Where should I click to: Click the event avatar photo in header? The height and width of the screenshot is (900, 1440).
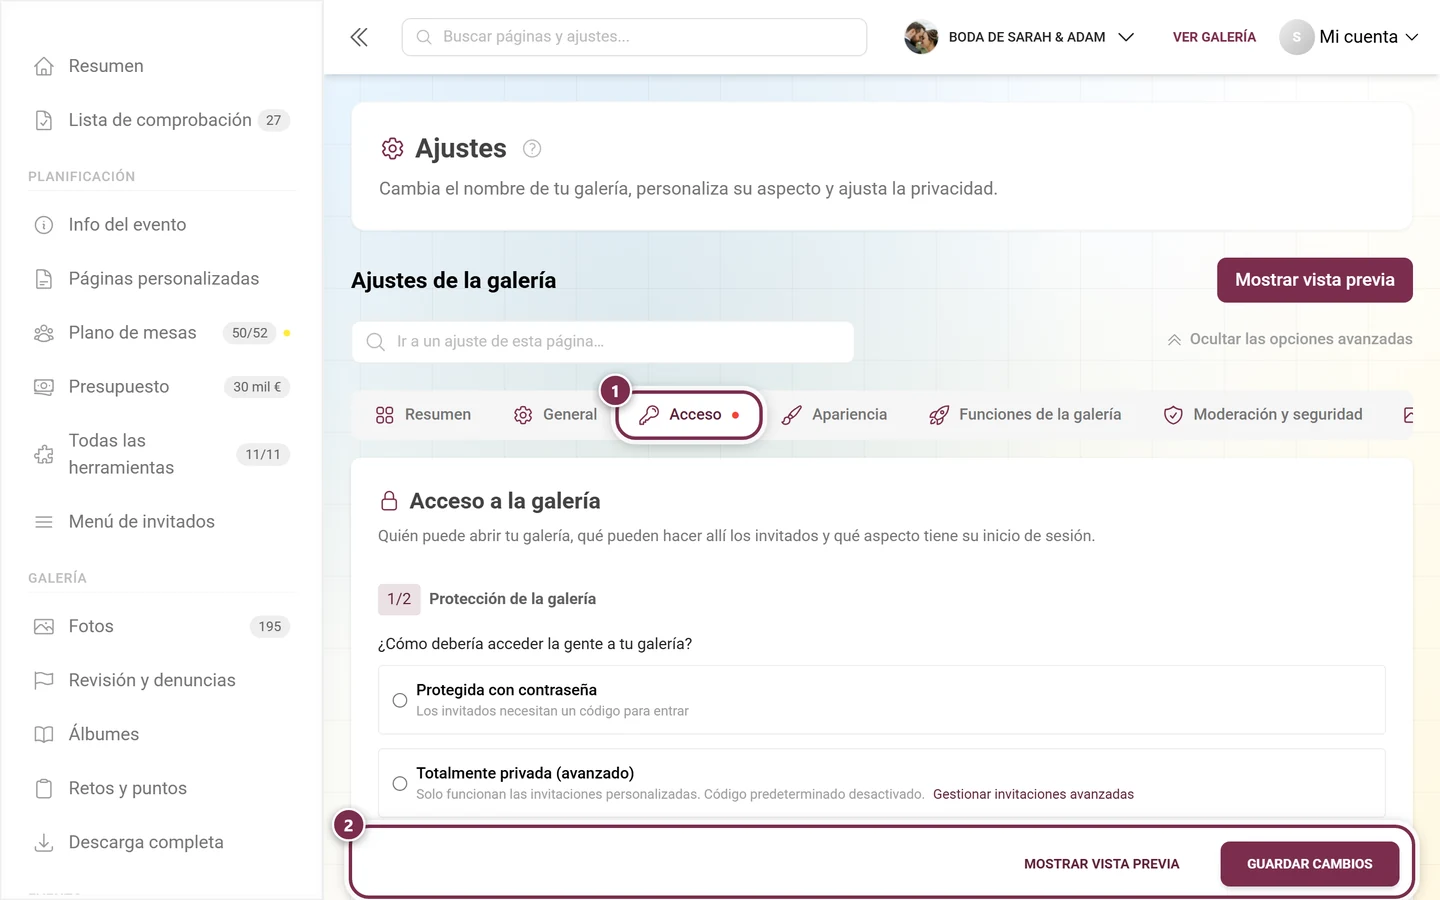click(921, 37)
